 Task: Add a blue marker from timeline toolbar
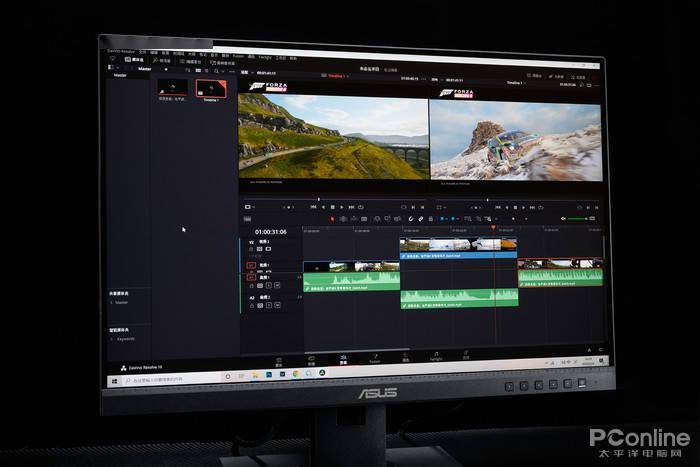click(x=453, y=219)
